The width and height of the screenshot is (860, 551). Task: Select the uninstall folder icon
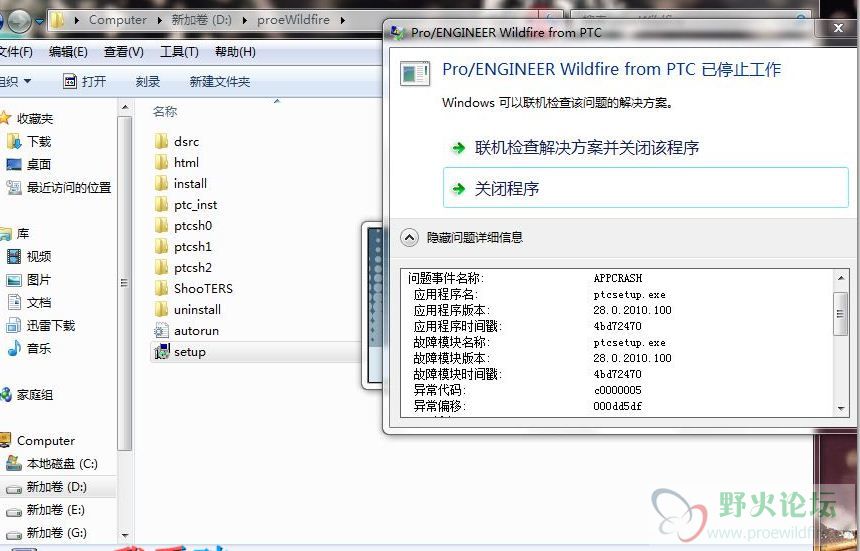(x=161, y=310)
